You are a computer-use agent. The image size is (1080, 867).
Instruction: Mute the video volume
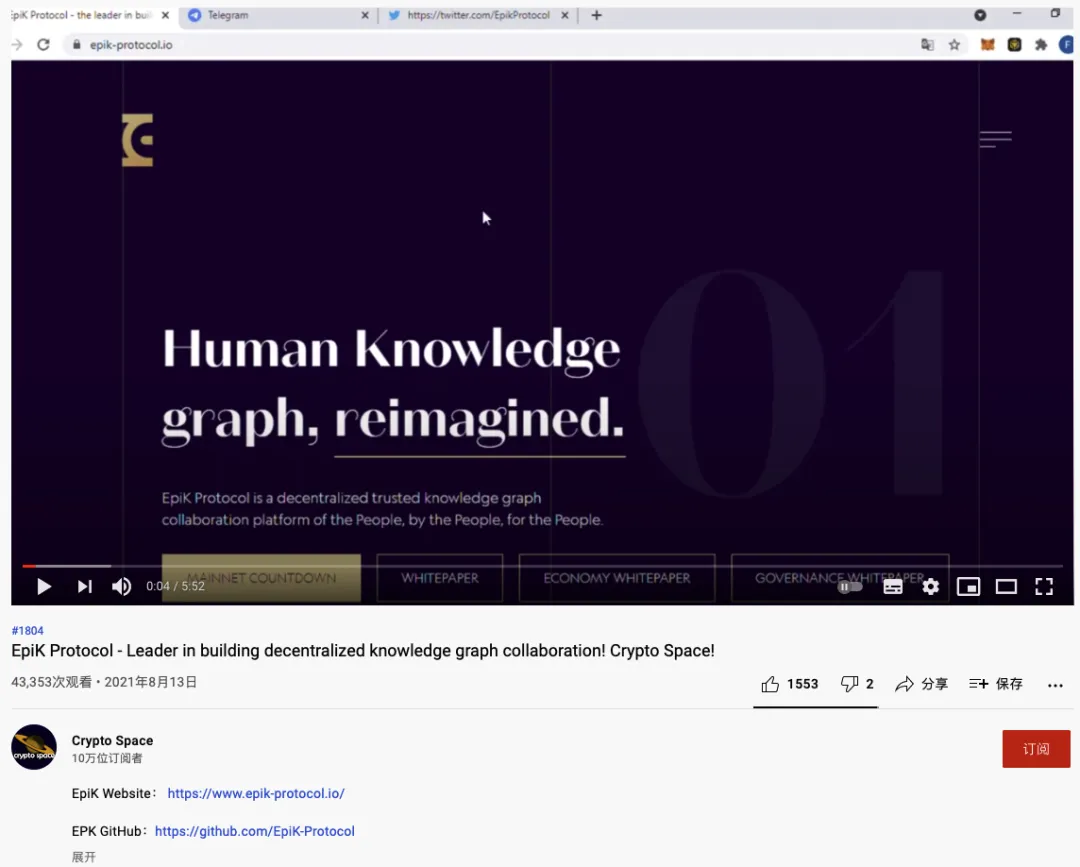click(x=121, y=586)
